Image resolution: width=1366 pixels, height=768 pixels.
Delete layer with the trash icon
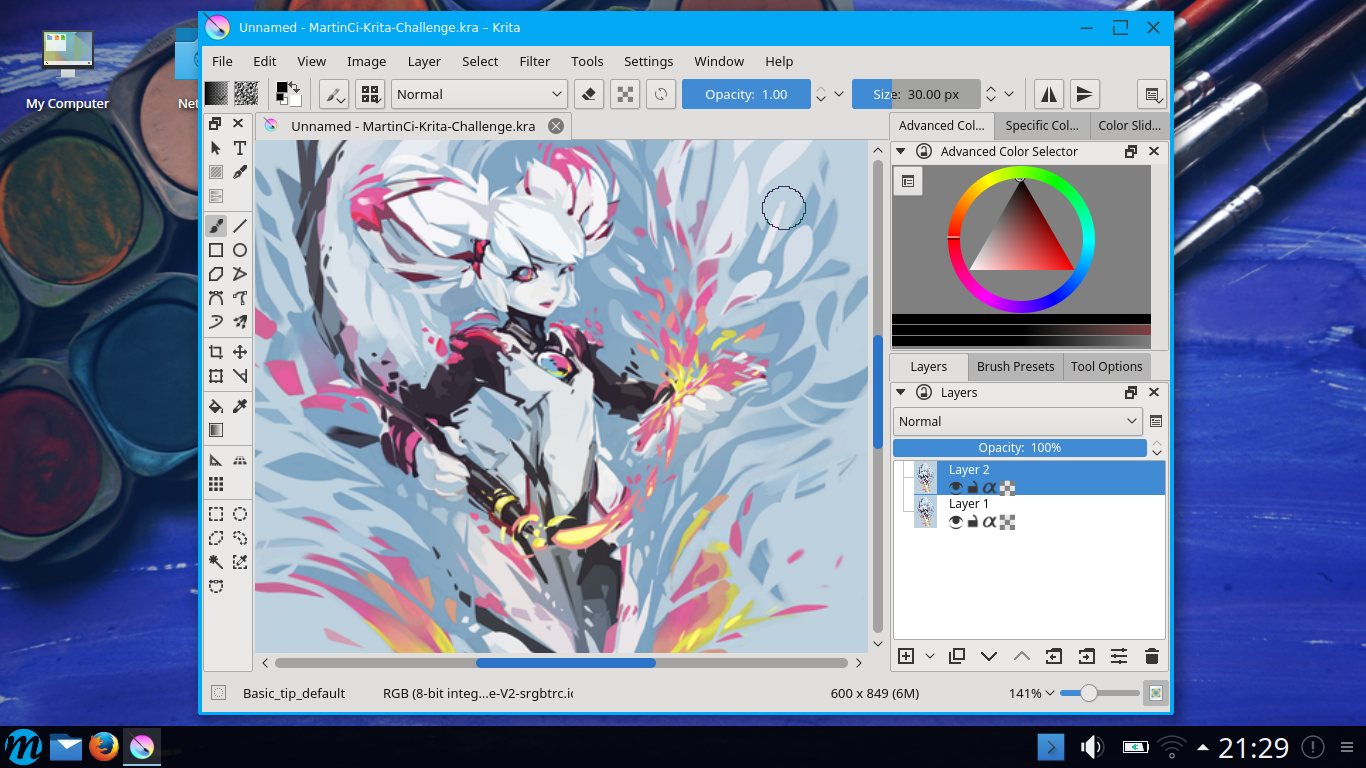coord(1151,656)
